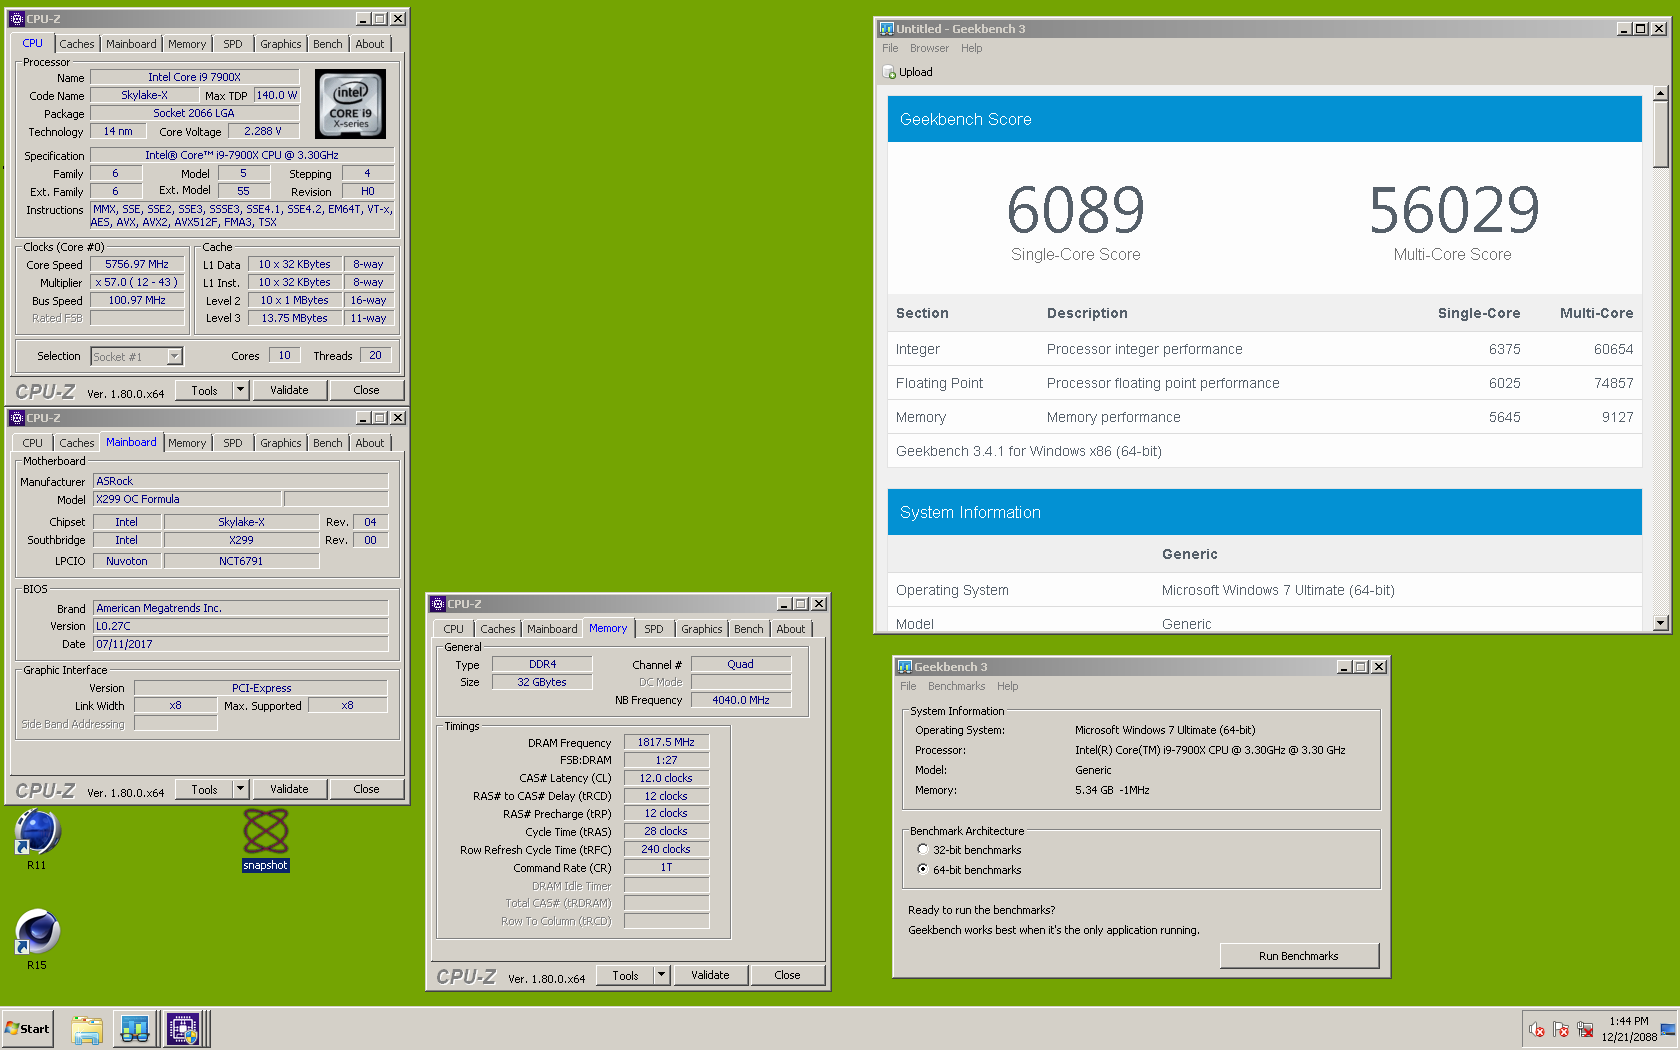Click the Memory performance row in Geekbench
This screenshot has height=1050, width=1680.
pyautogui.click(x=1264, y=417)
